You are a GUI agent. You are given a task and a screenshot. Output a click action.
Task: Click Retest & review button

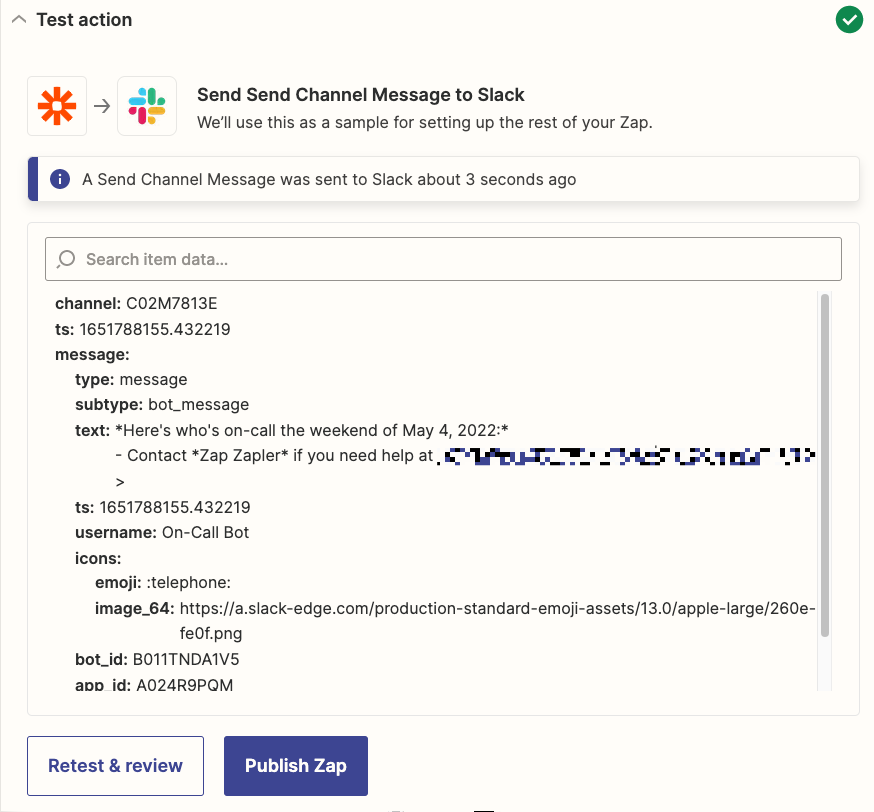115,766
